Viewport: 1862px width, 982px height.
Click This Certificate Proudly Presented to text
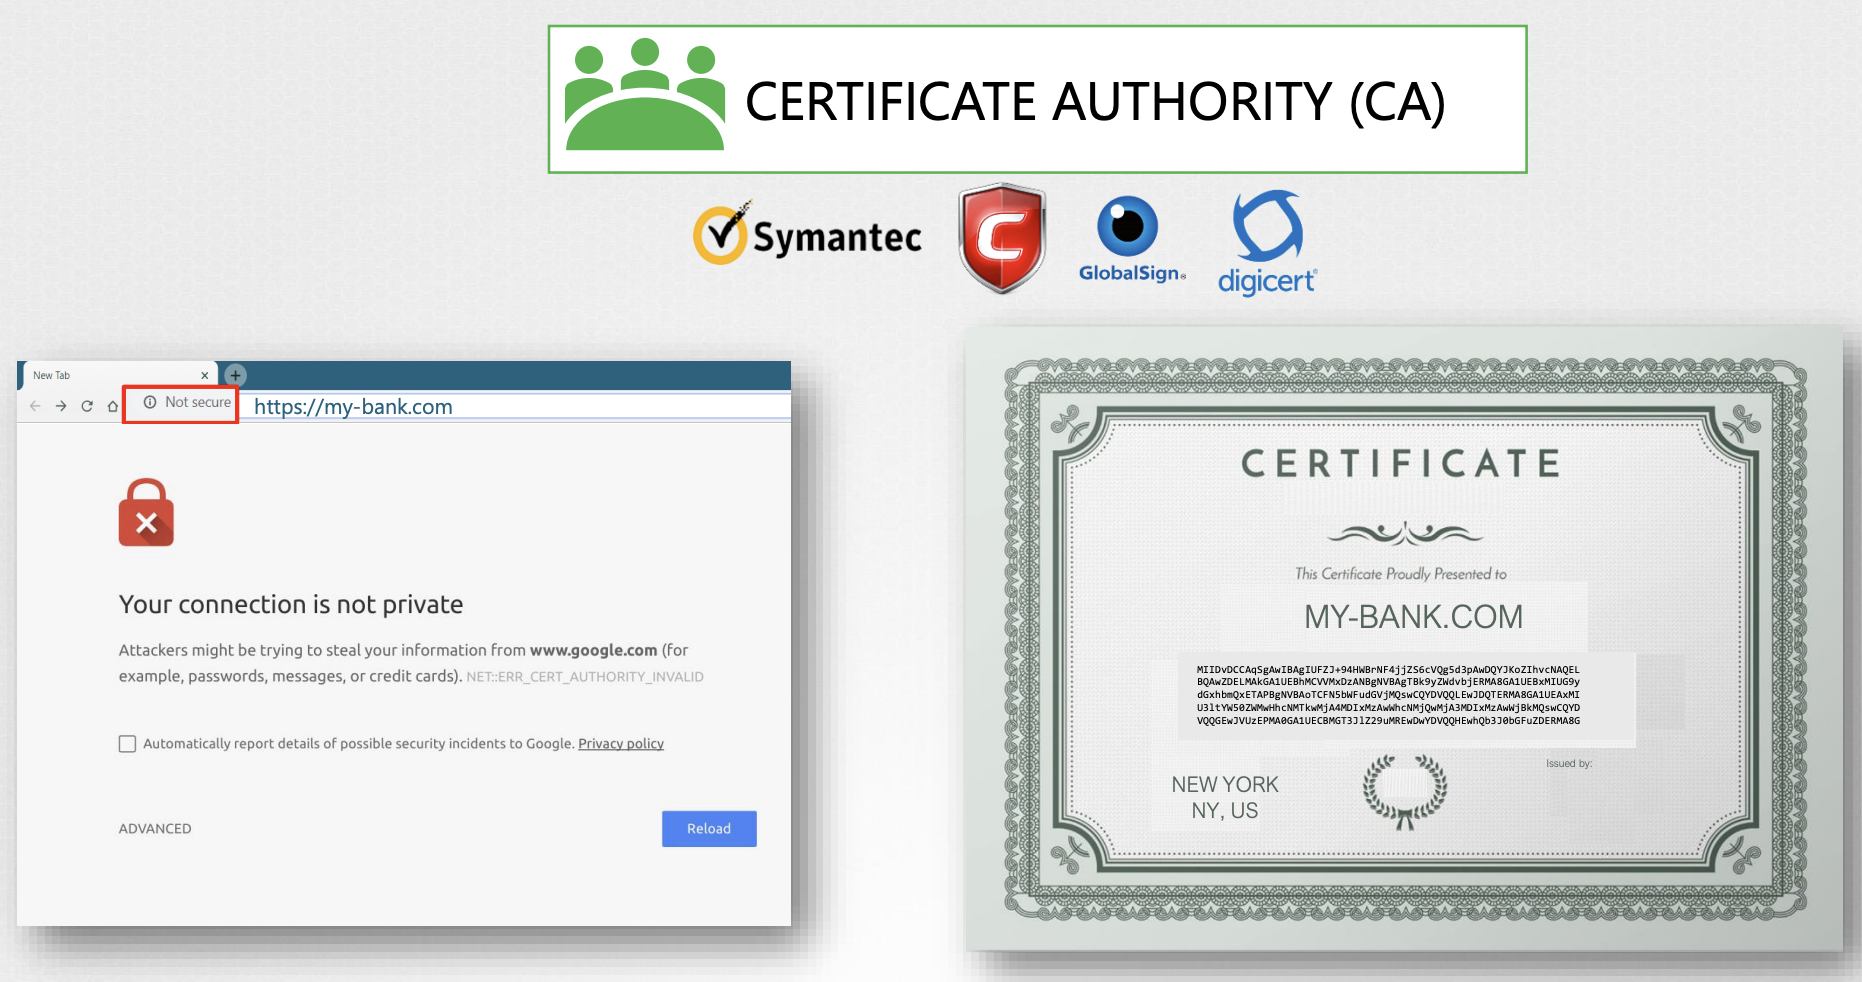coord(1400,574)
